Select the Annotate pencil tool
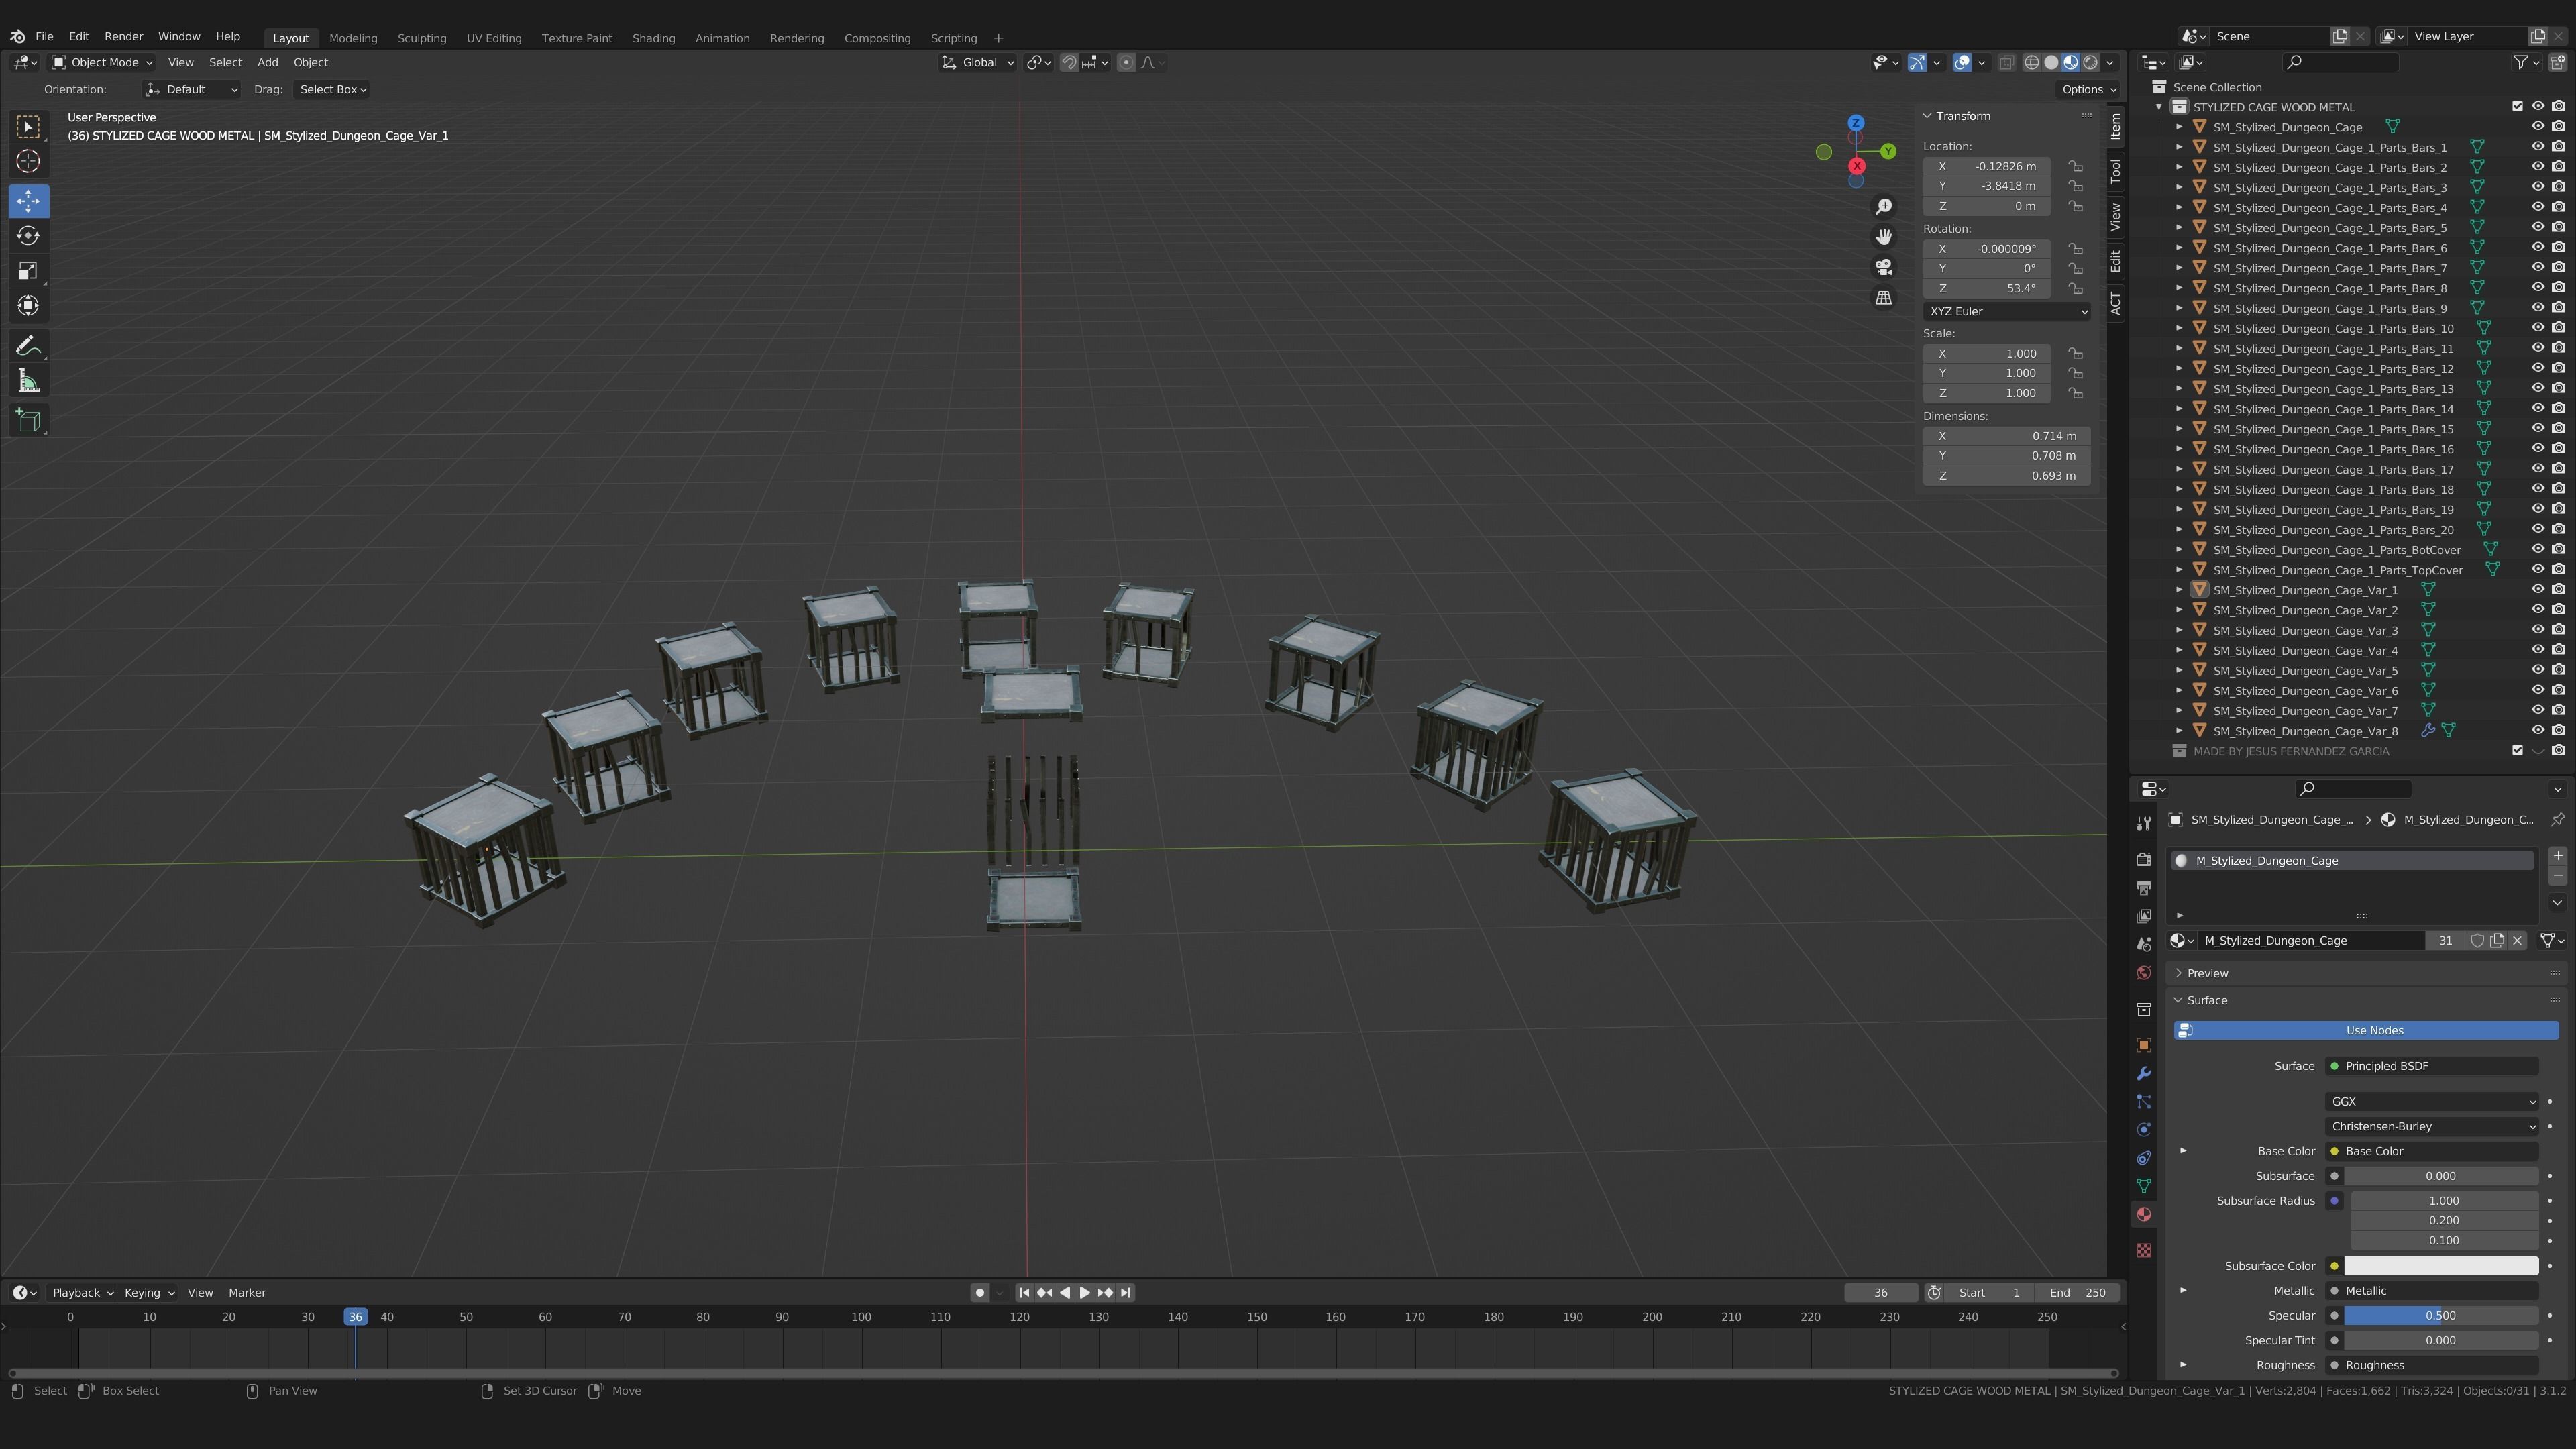Image resolution: width=2576 pixels, height=1449 pixels. point(28,346)
